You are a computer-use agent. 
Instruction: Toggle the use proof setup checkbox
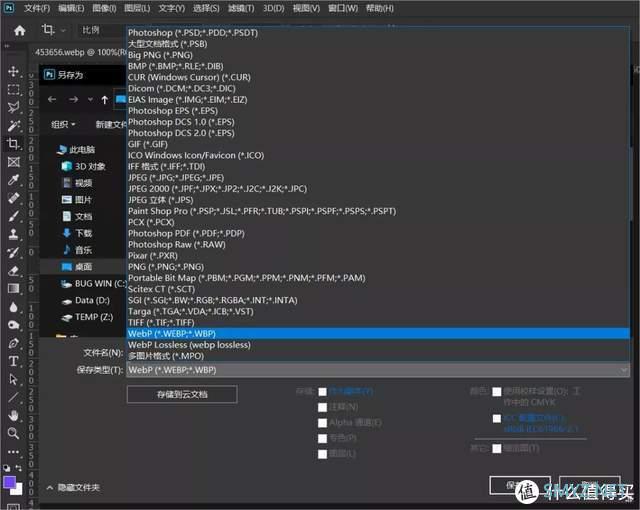[497, 392]
